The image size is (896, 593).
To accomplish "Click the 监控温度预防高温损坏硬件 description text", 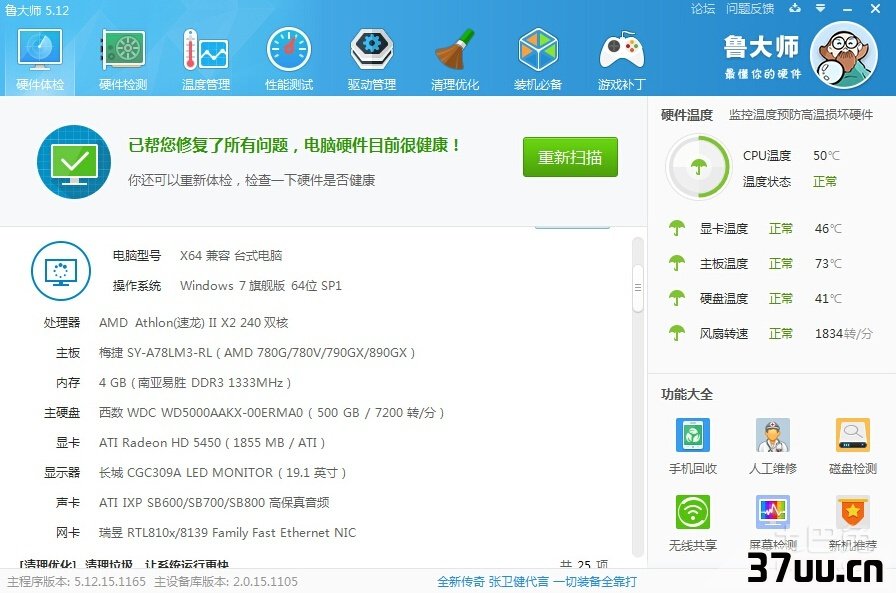I will click(801, 115).
